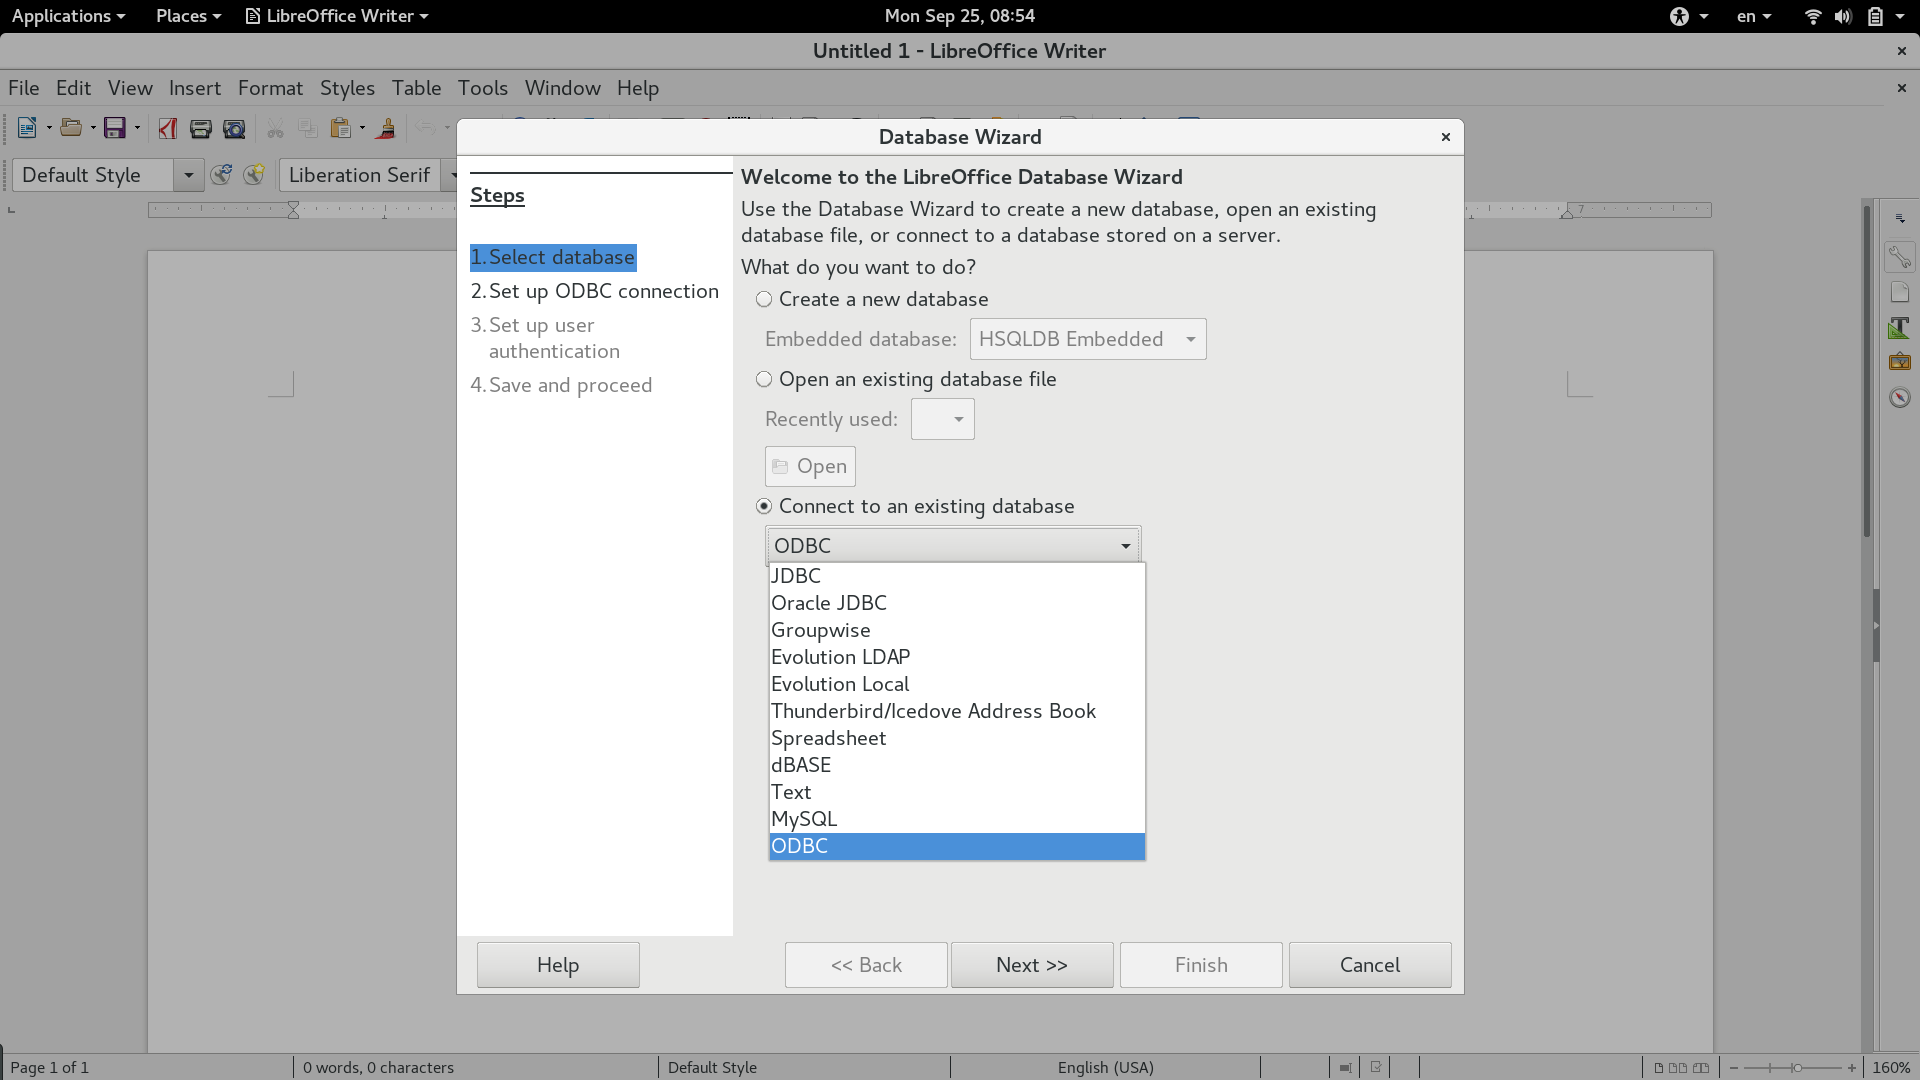Open the Applications menu in top bar

[x=68, y=16]
